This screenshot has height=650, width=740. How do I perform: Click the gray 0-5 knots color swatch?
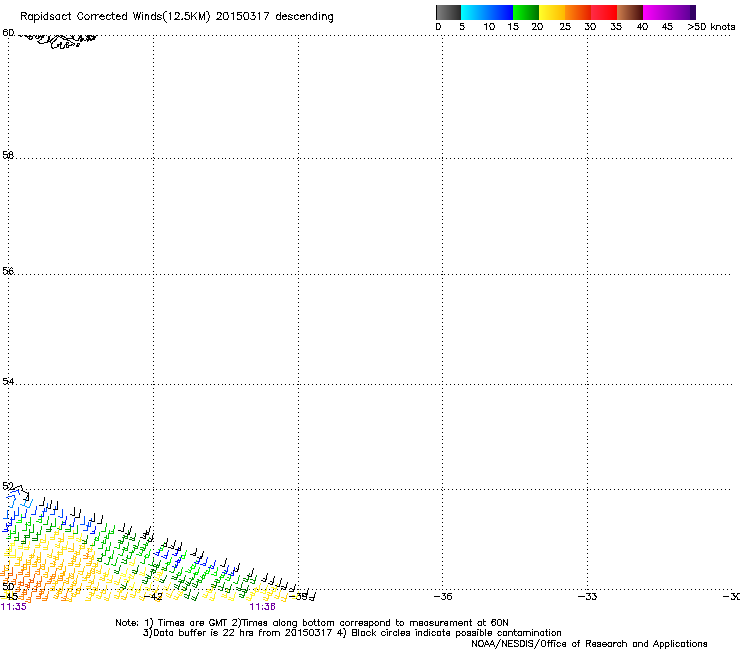click(448, 12)
